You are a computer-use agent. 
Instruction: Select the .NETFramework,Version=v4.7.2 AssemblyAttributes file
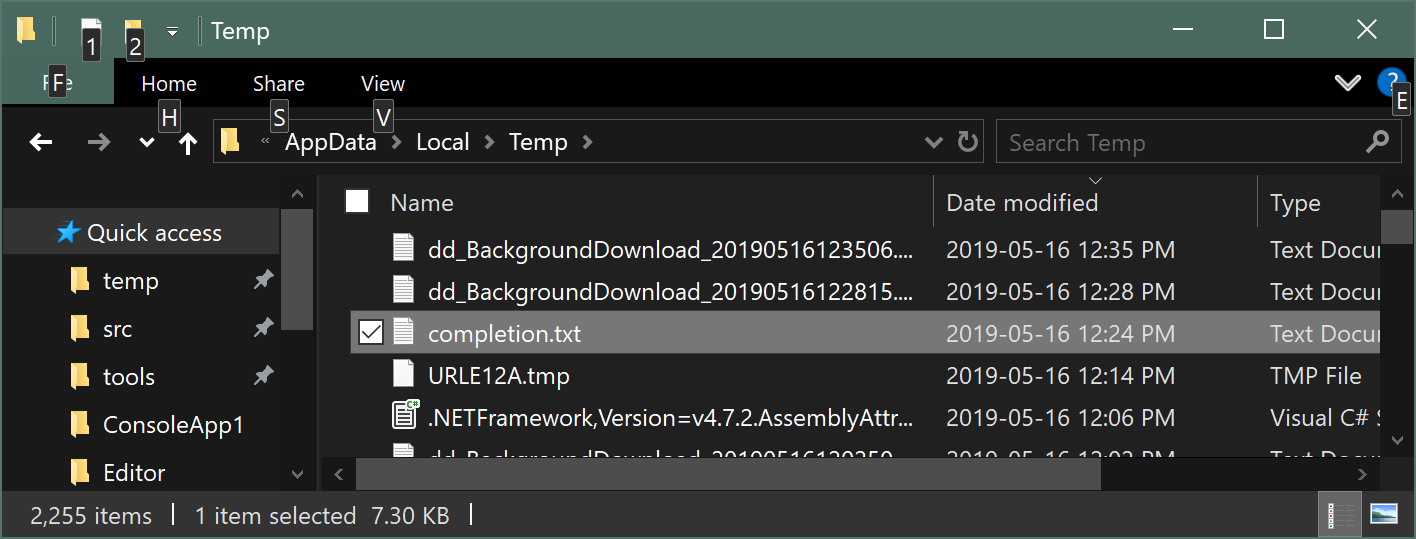[x=670, y=418]
